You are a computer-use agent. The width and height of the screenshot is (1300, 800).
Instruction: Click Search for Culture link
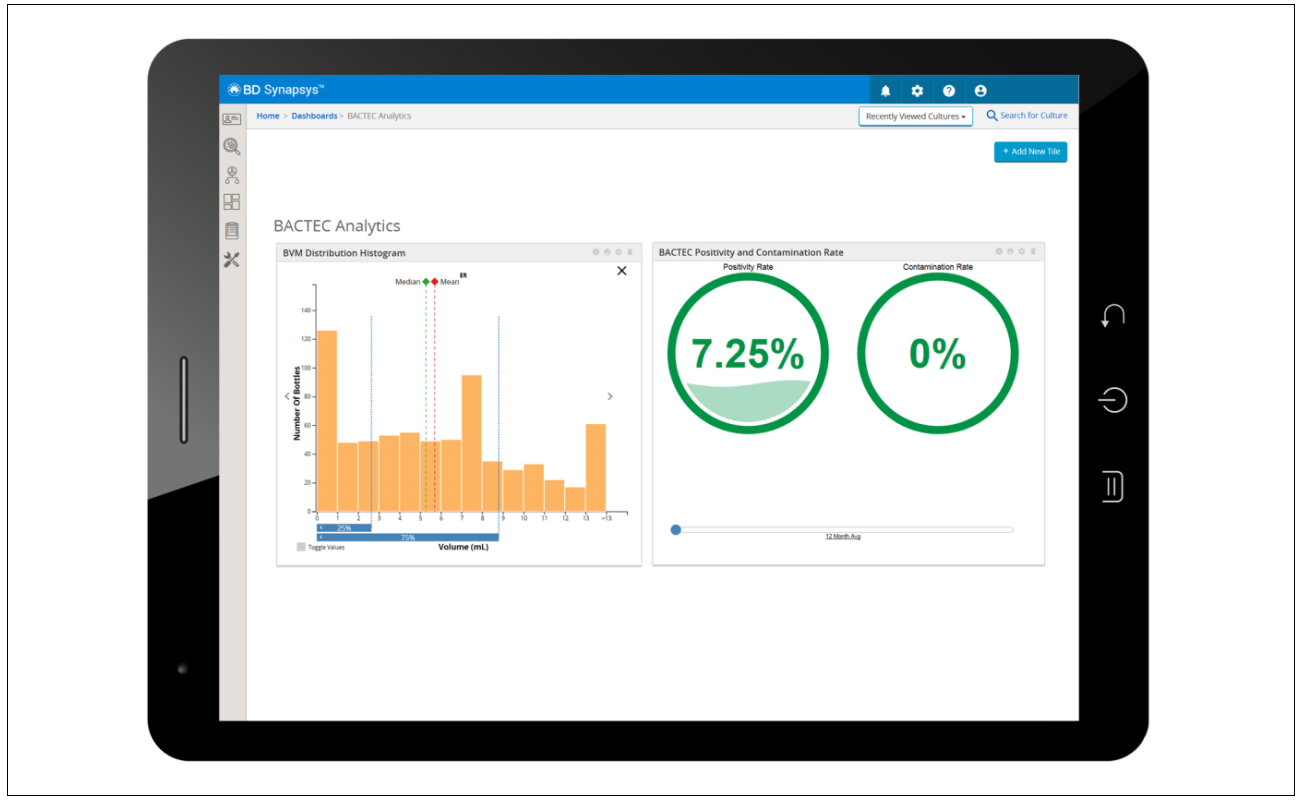(1034, 115)
